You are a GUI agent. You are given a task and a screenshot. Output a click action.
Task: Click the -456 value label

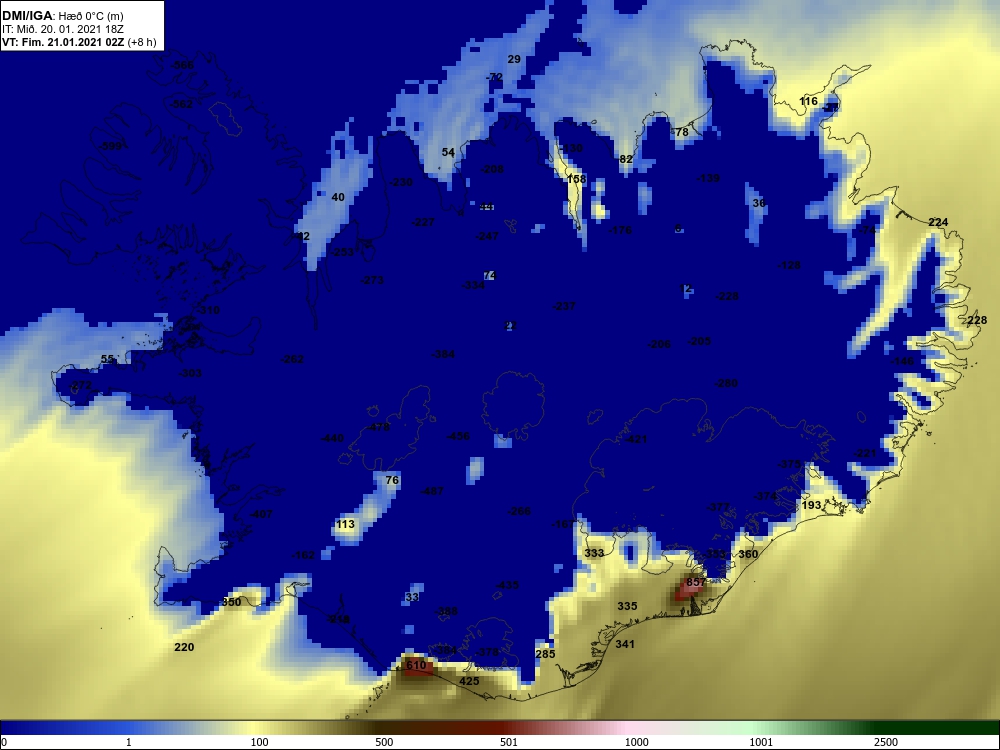[x=458, y=436]
